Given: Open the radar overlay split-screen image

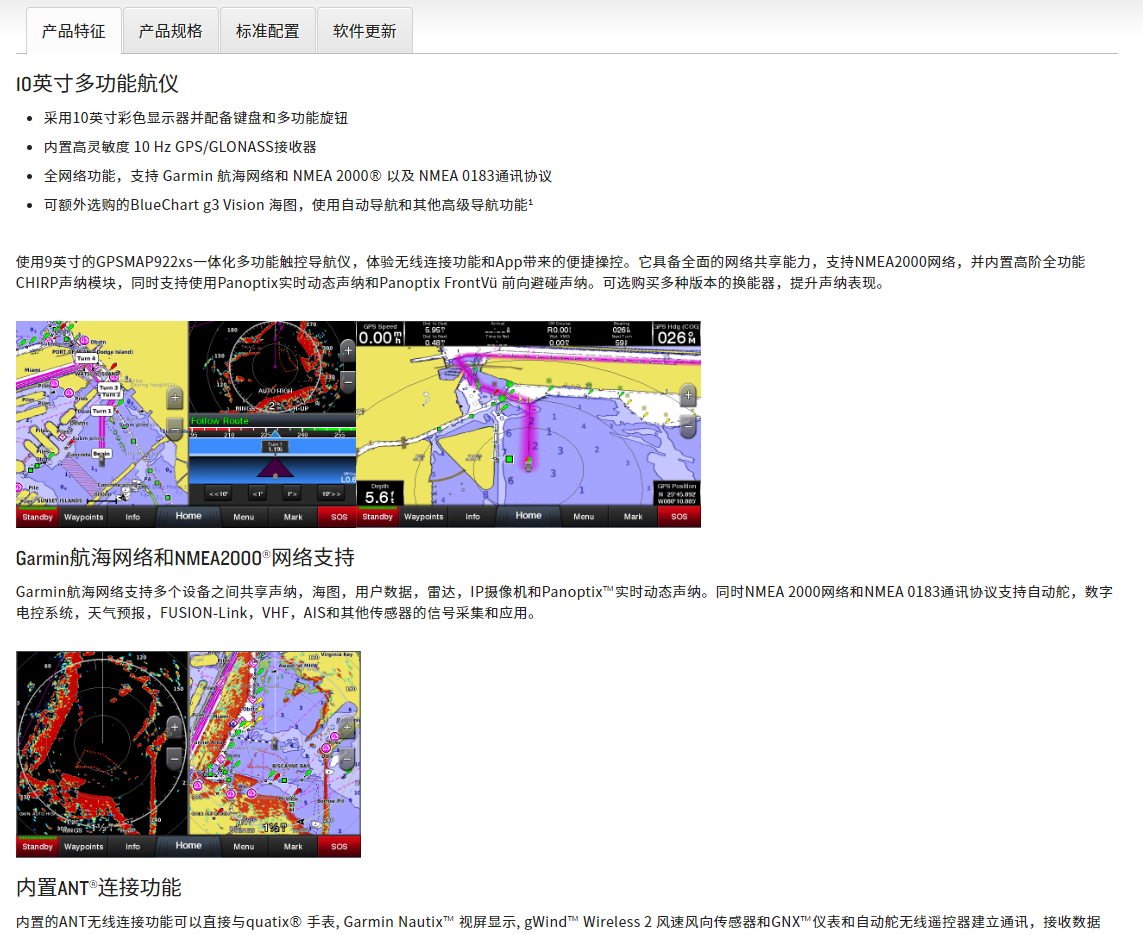Looking at the screenshot, I should 188,754.
